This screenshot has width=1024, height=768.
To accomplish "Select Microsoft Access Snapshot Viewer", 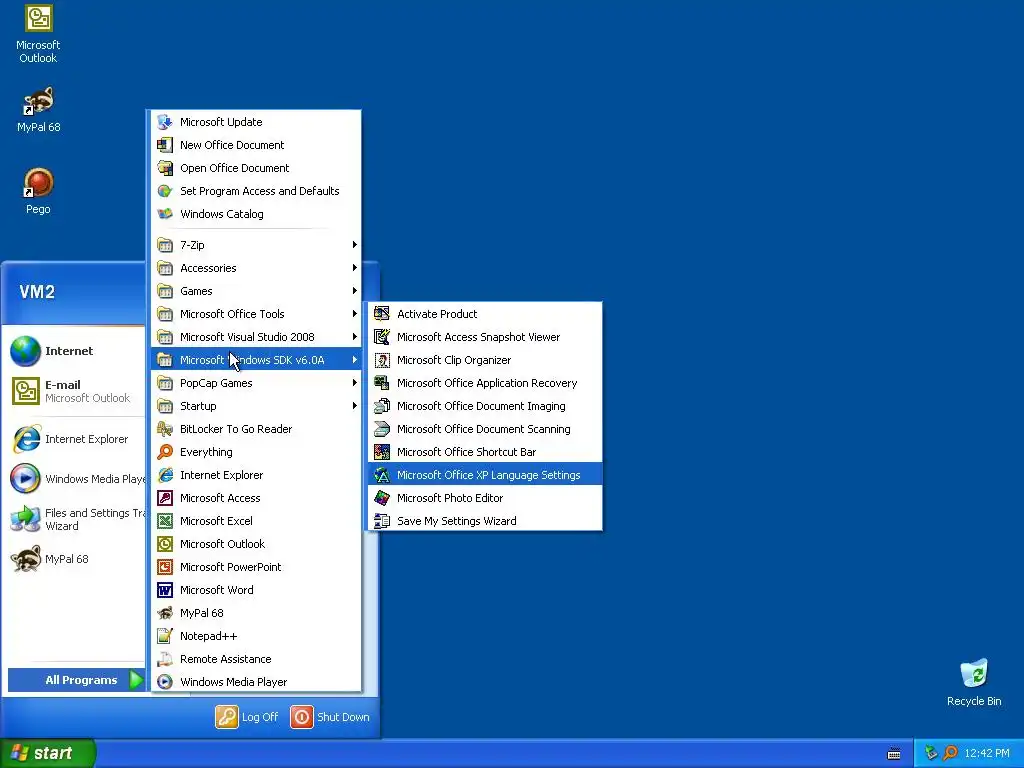I will point(485,337).
